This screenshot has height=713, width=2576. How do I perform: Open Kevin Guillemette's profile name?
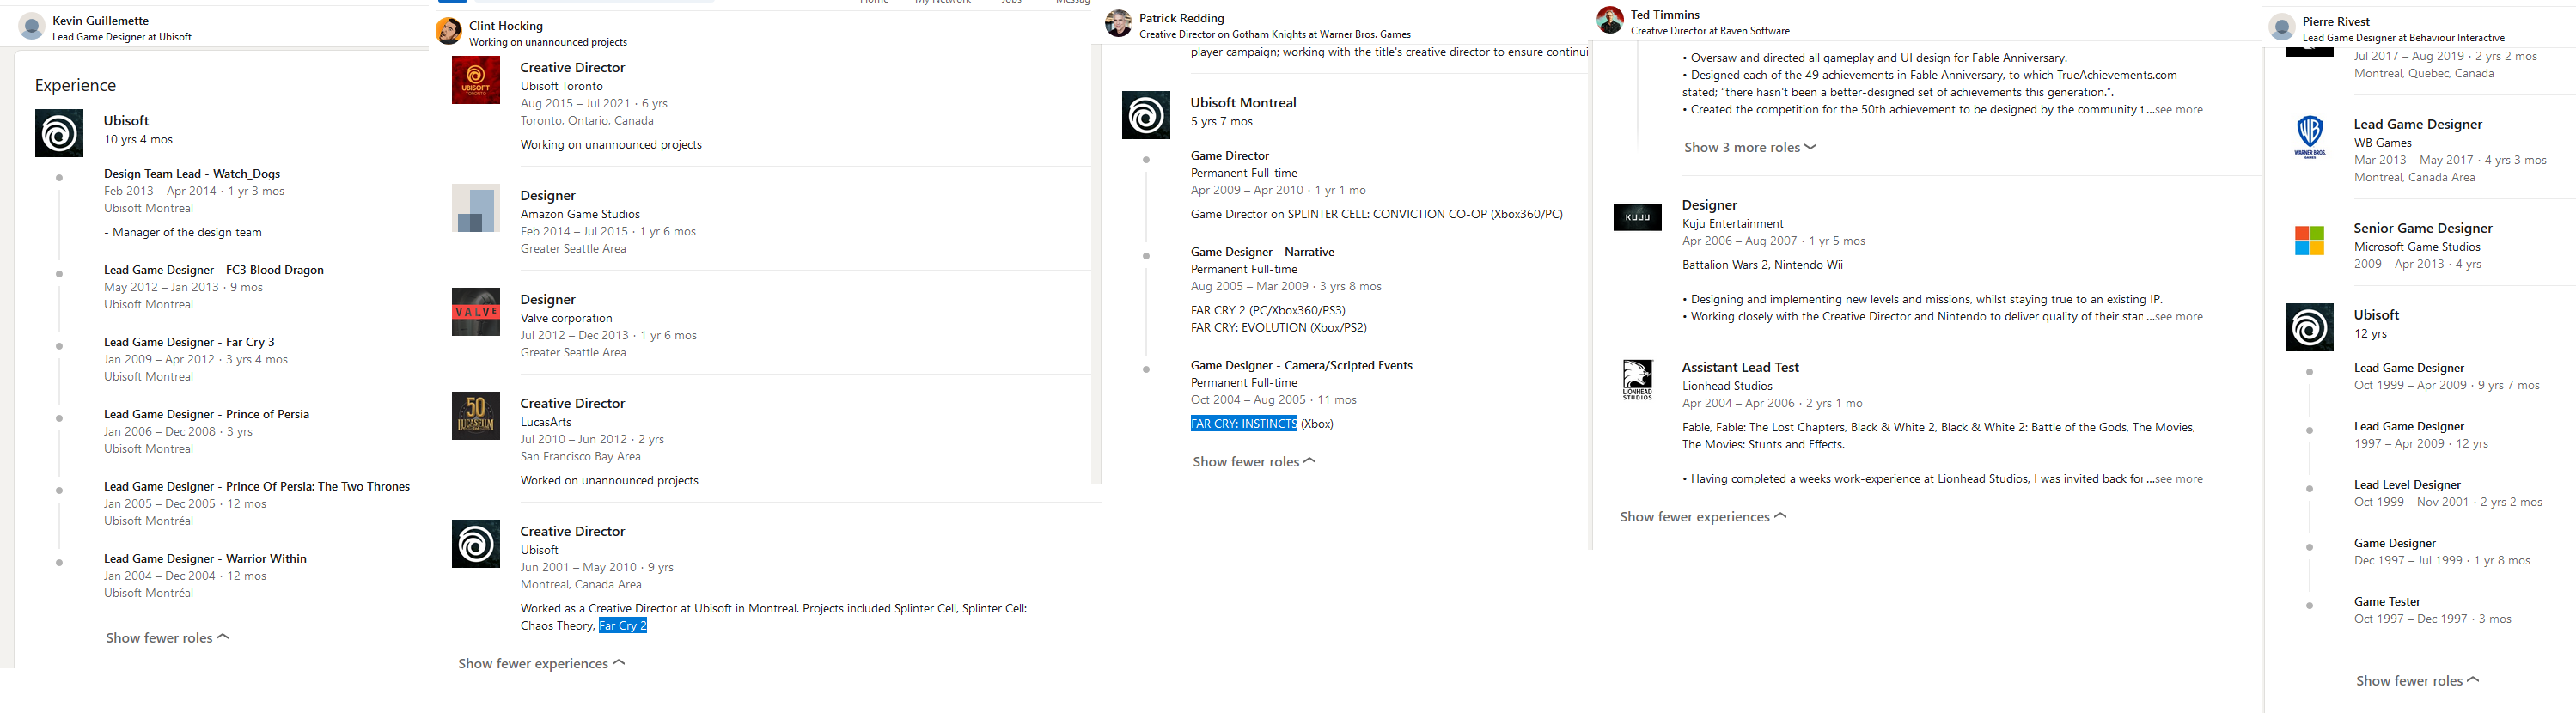click(101, 21)
